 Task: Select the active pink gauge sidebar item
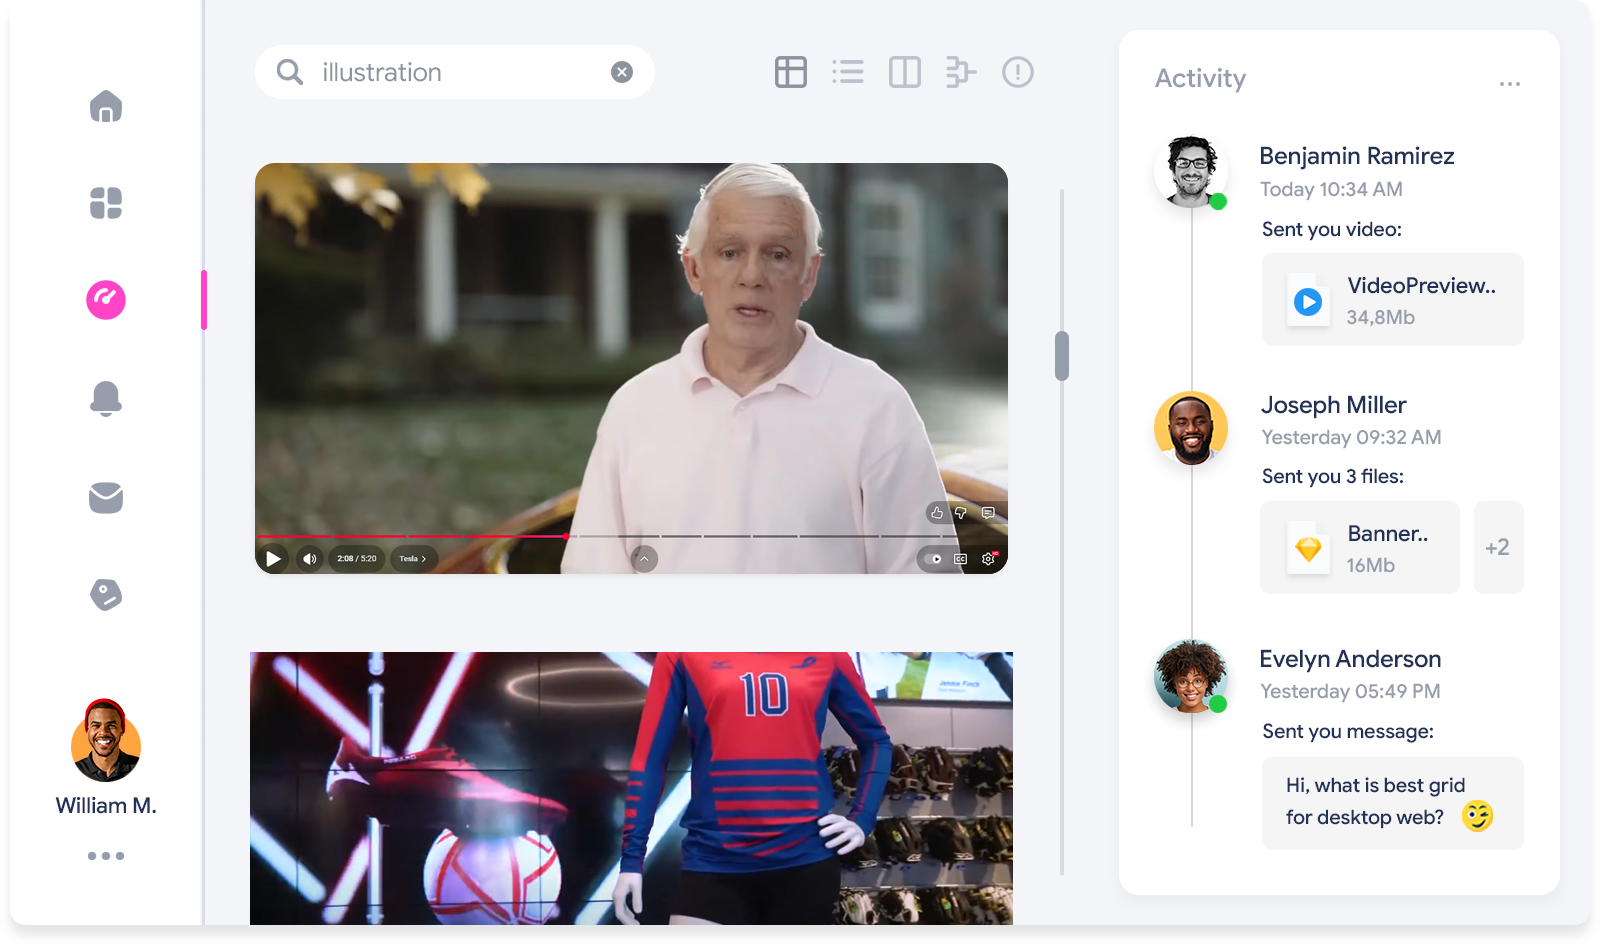click(x=106, y=300)
